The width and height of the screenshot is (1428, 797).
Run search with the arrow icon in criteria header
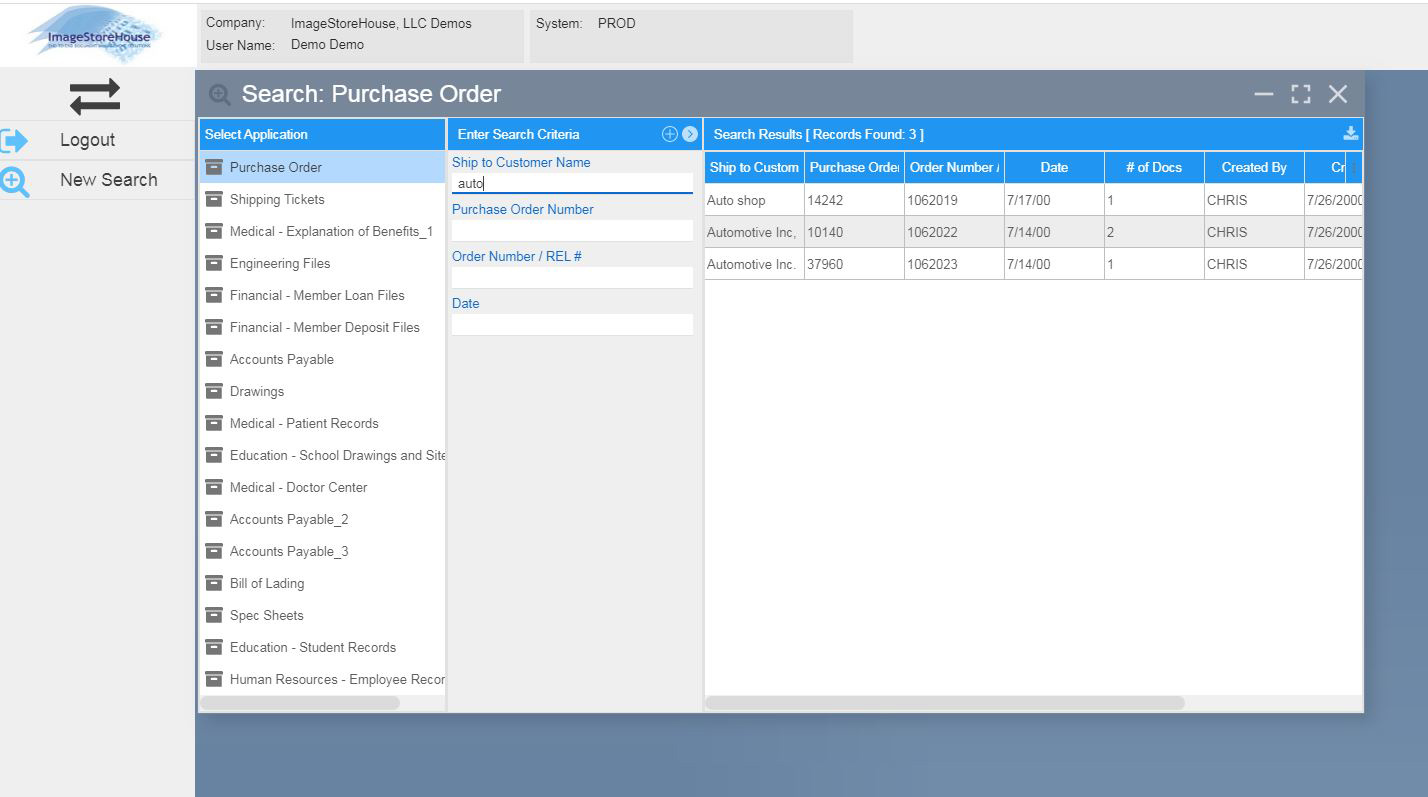[690, 134]
